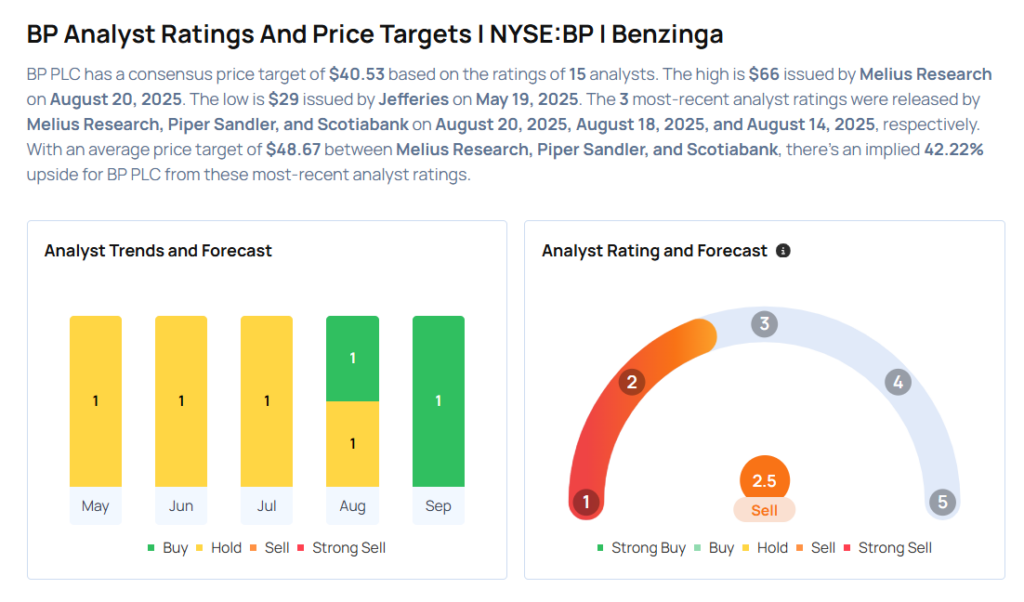Click the green Buy segment of August bar
The image size is (1024, 602).
point(353,358)
